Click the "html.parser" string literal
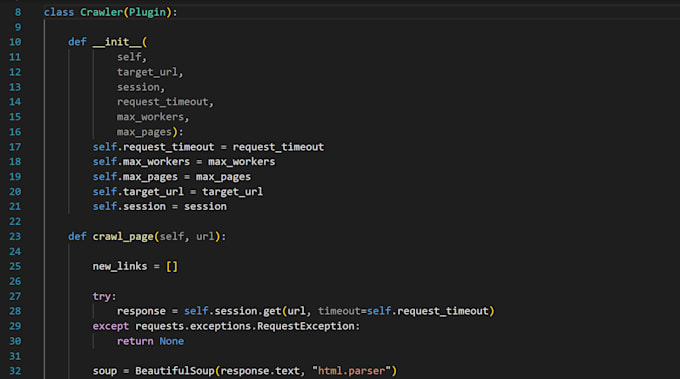The width and height of the screenshot is (680, 379). click(x=351, y=371)
